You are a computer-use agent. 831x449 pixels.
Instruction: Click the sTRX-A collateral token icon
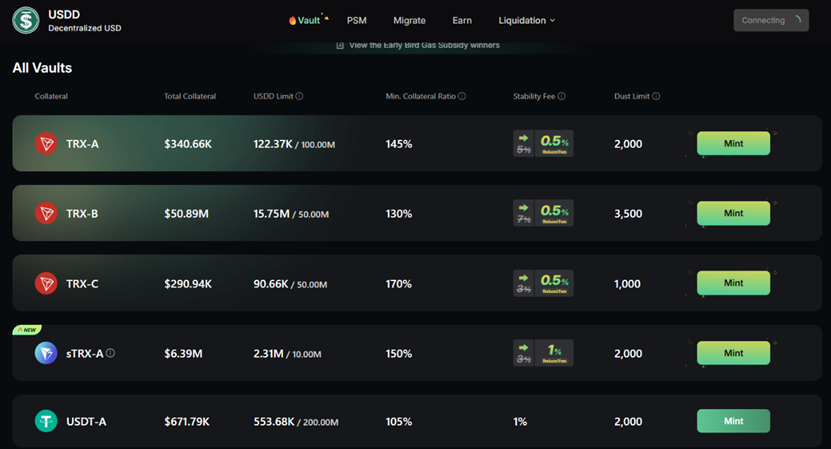point(46,353)
